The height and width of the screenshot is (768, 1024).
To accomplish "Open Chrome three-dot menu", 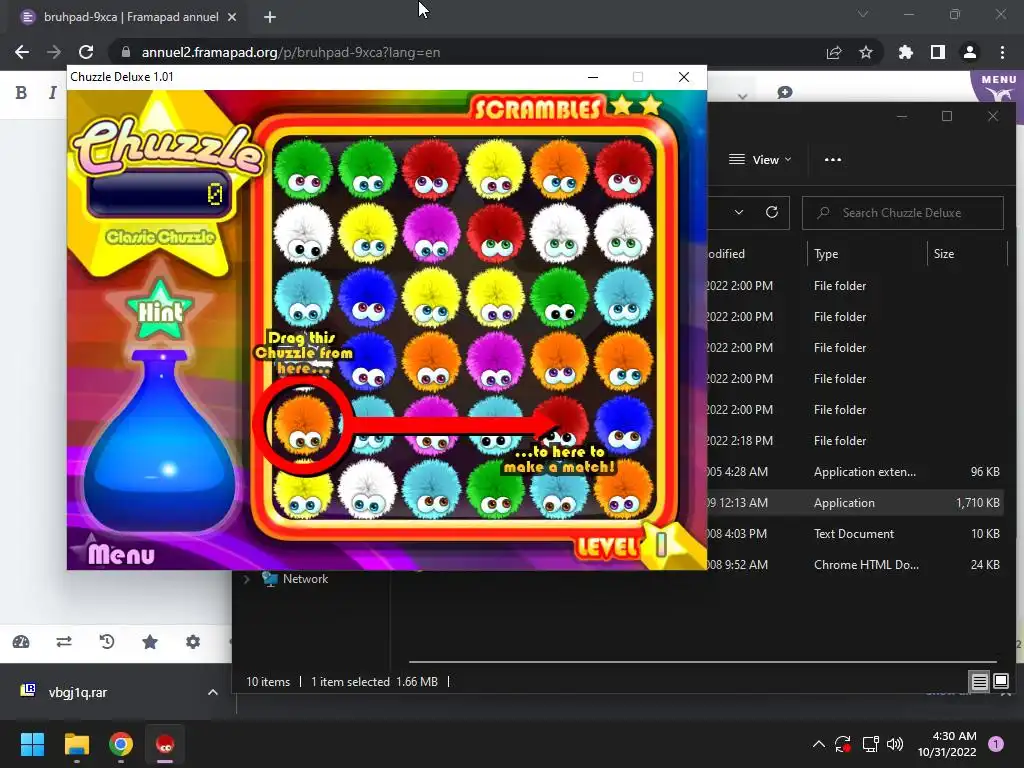I will [x=1002, y=52].
